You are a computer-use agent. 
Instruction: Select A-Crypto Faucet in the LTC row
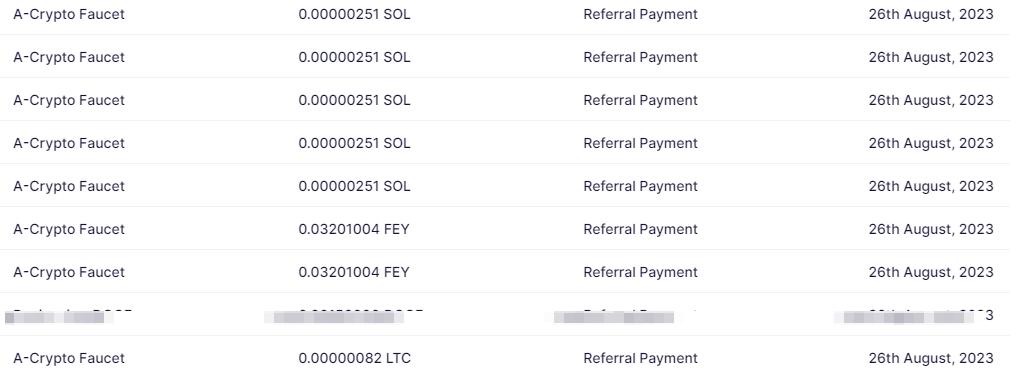tap(69, 358)
